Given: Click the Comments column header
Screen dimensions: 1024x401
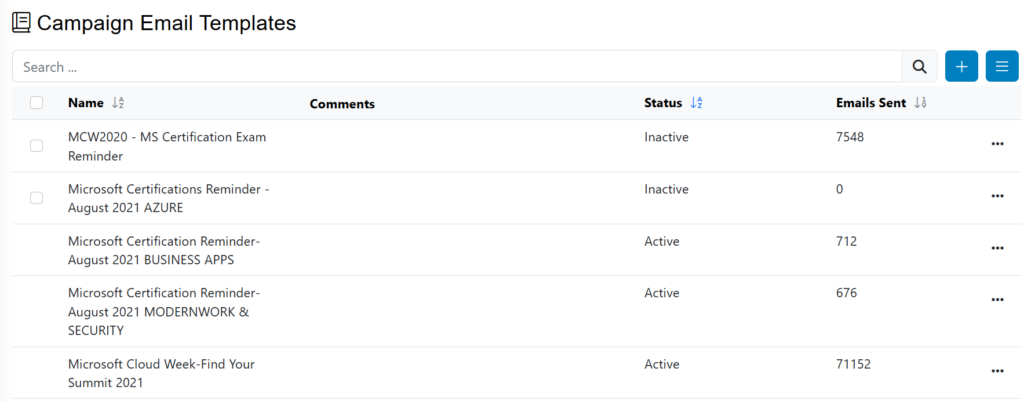Looking at the screenshot, I should (x=342, y=104).
